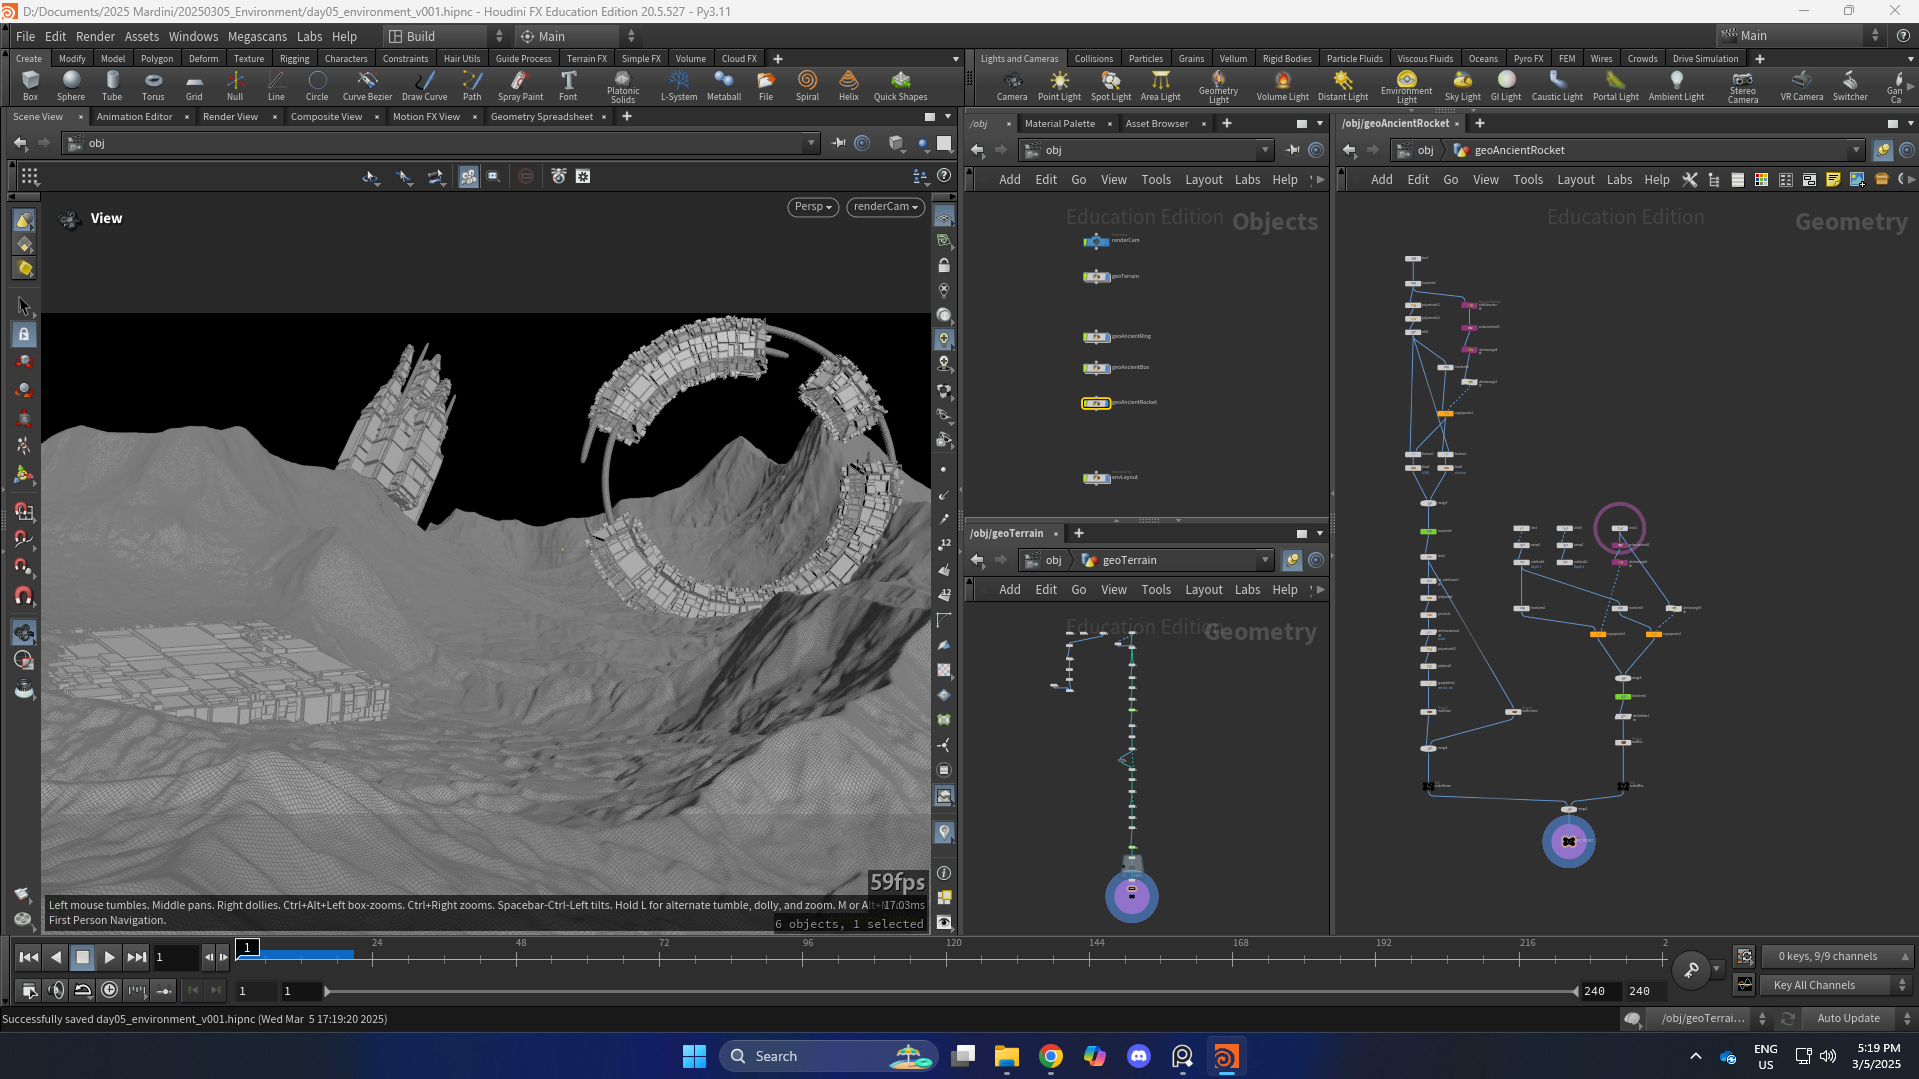Click Layout in geoAncientRocket network menu
This screenshot has height=1079, width=1919.
pos(1575,180)
